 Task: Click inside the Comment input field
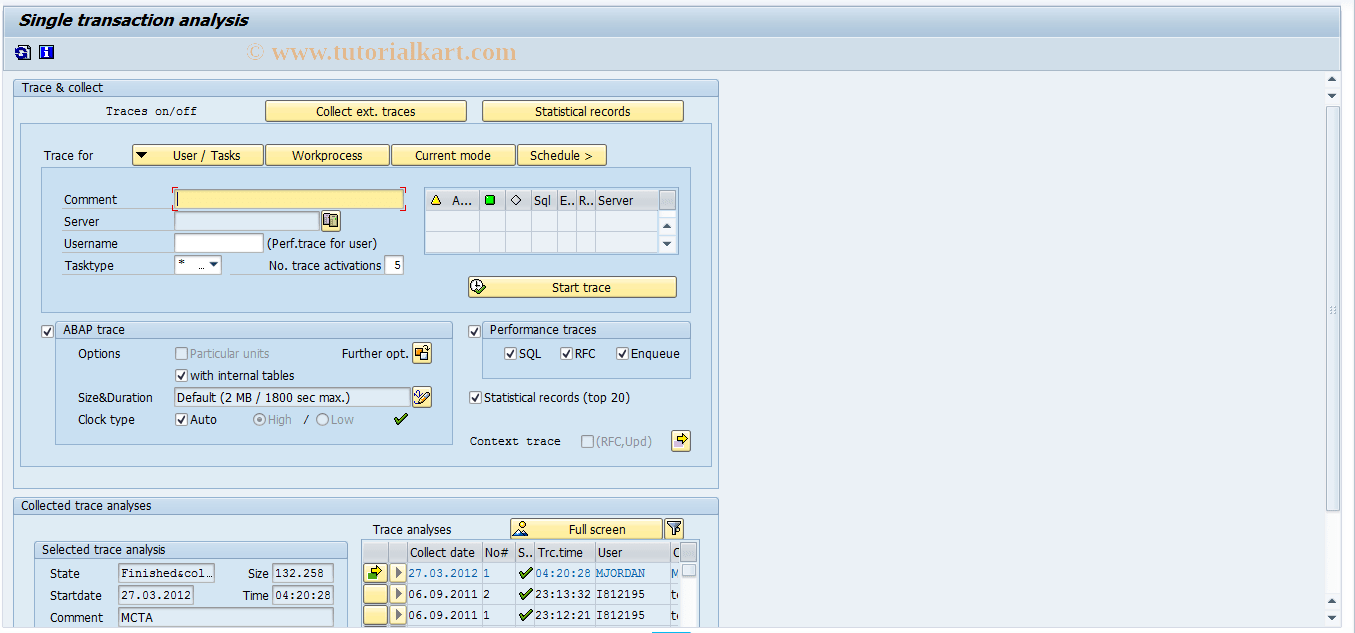288,199
